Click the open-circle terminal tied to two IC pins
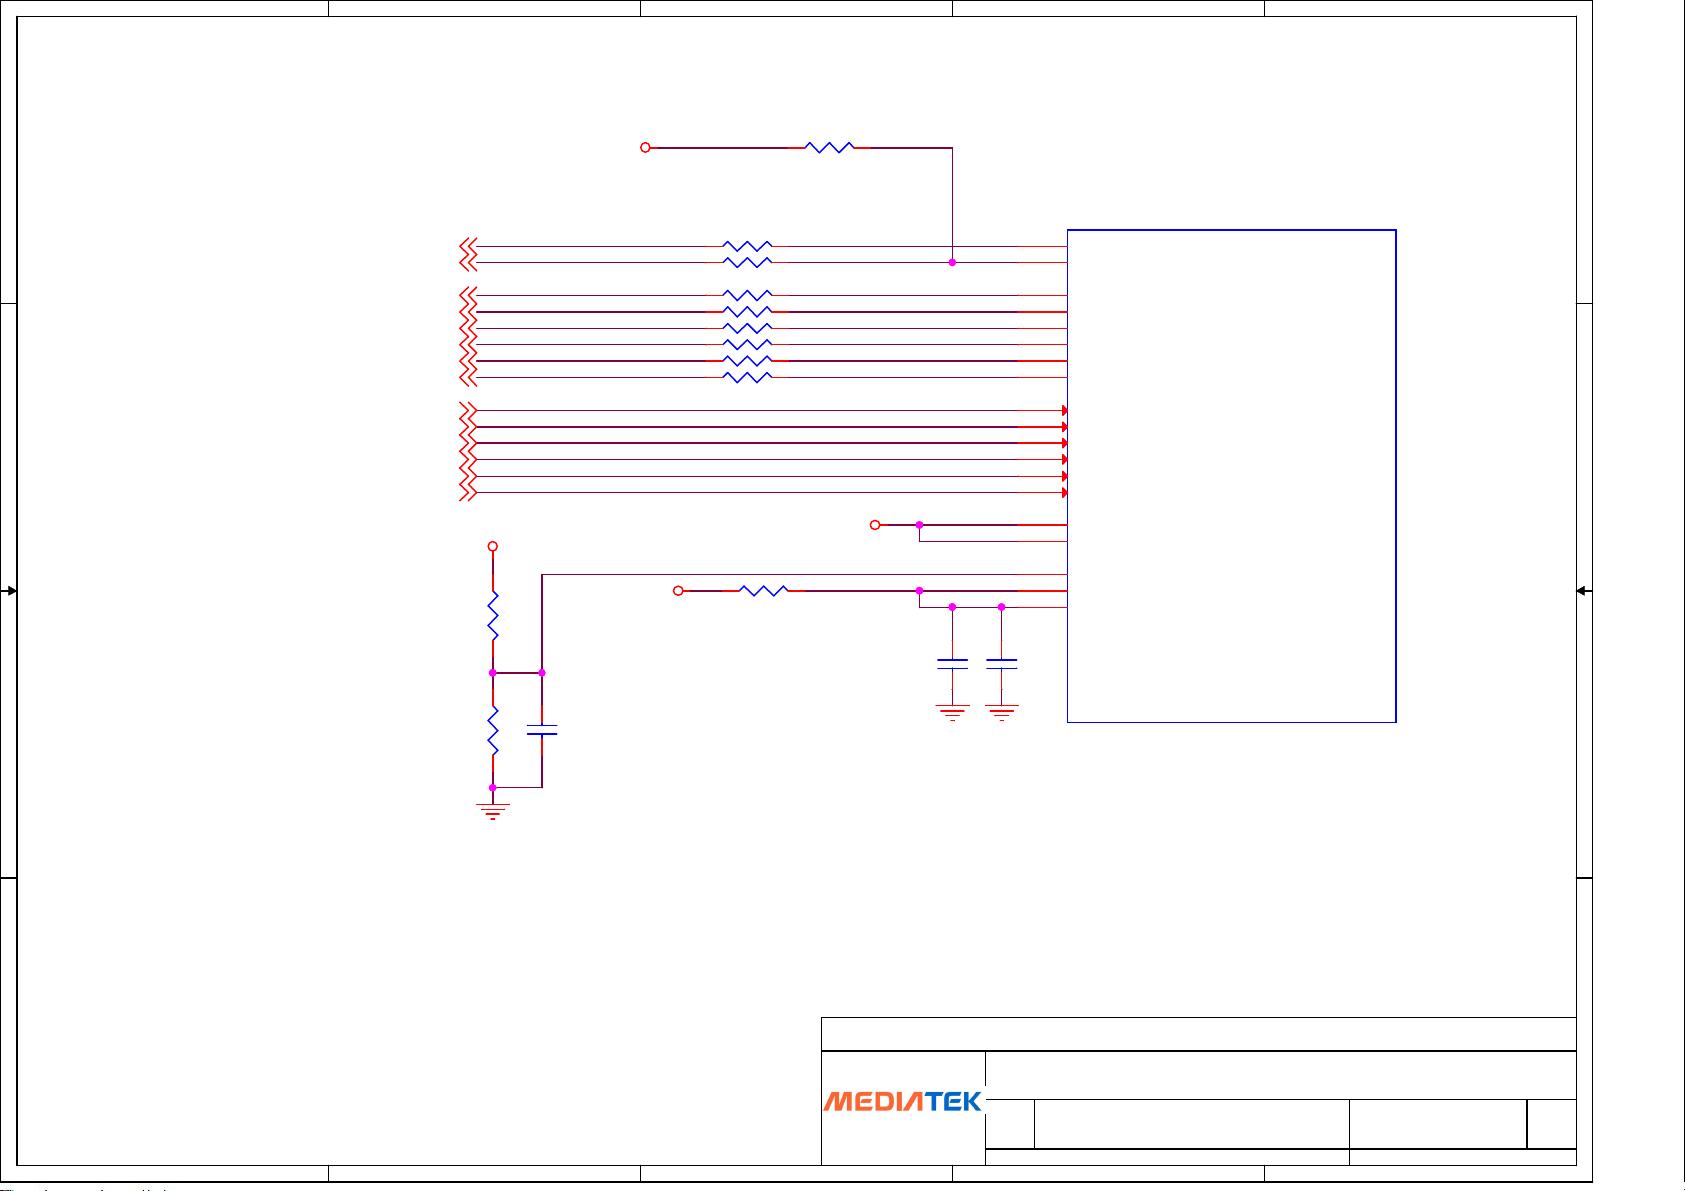 [875, 524]
